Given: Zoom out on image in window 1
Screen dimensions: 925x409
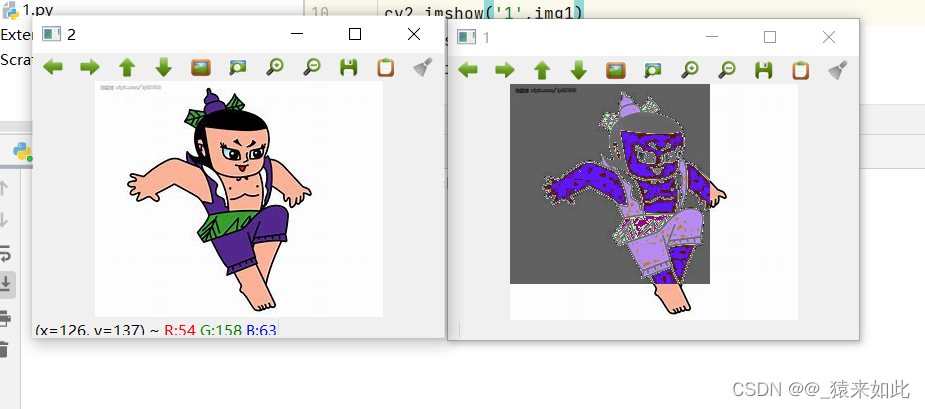Looking at the screenshot, I should pyautogui.click(x=727, y=70).
